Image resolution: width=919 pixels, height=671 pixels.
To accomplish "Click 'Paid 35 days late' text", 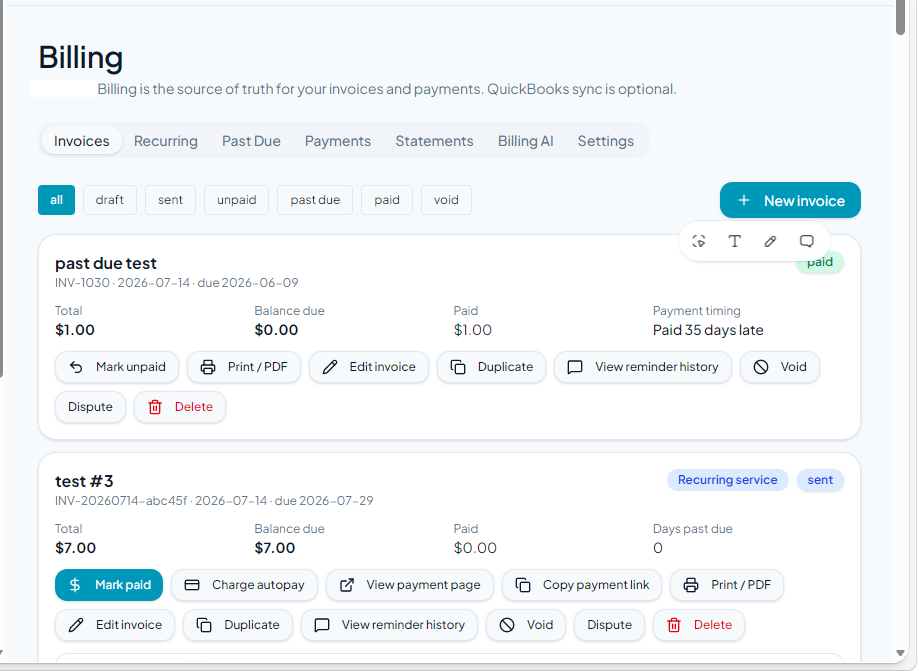I will 708,330.
